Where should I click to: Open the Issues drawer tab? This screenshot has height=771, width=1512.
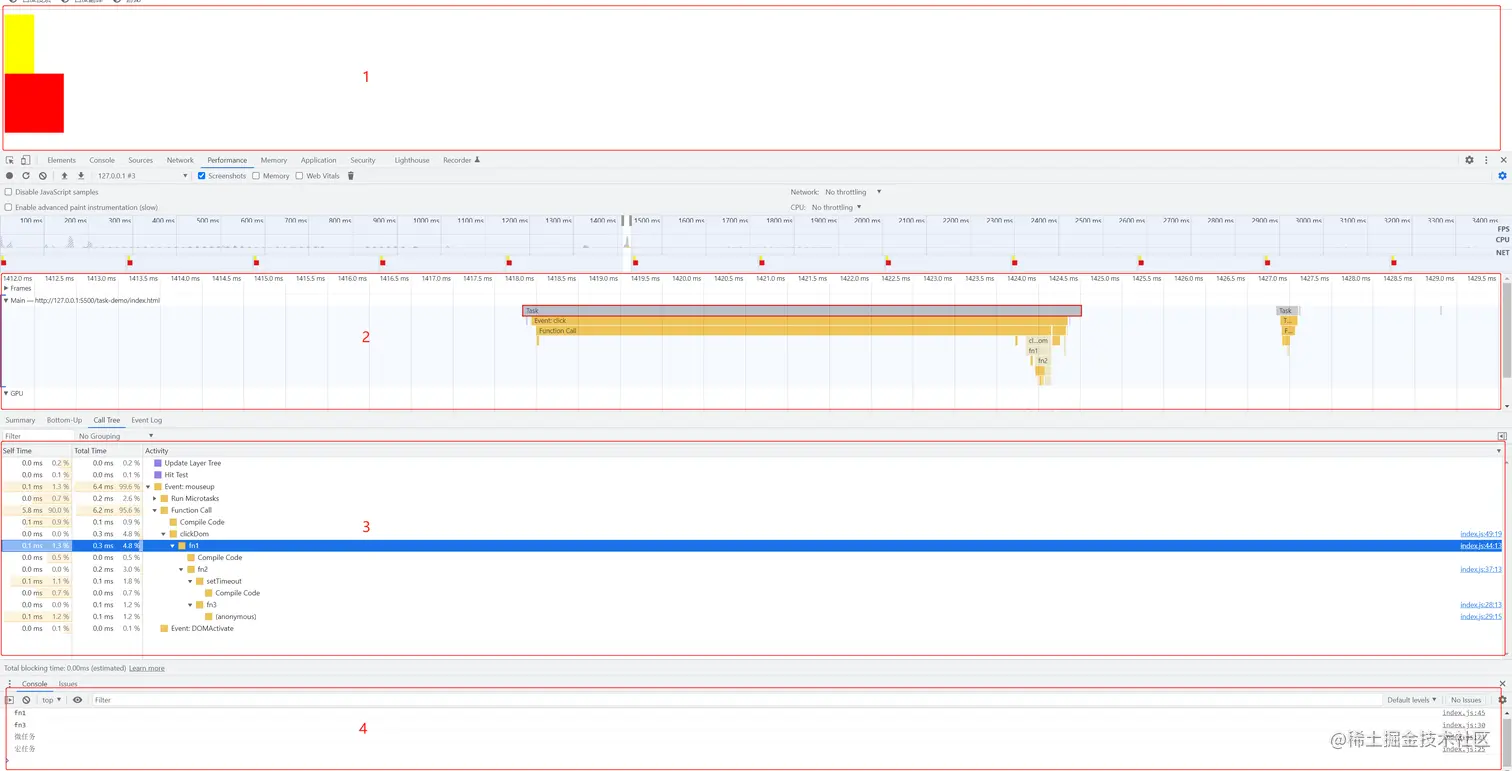coord(68,684)
